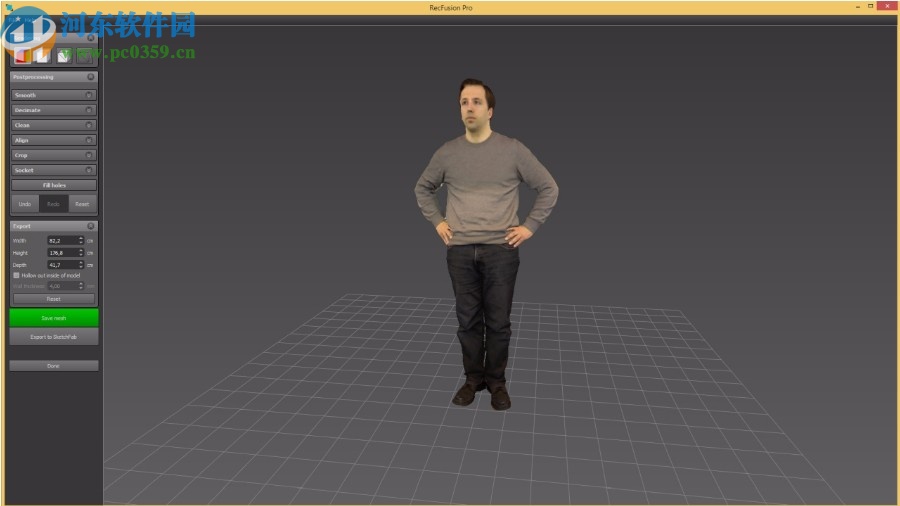Click round icon on topmost panel header
Screen dimensions: 900x506
(90, 38)
